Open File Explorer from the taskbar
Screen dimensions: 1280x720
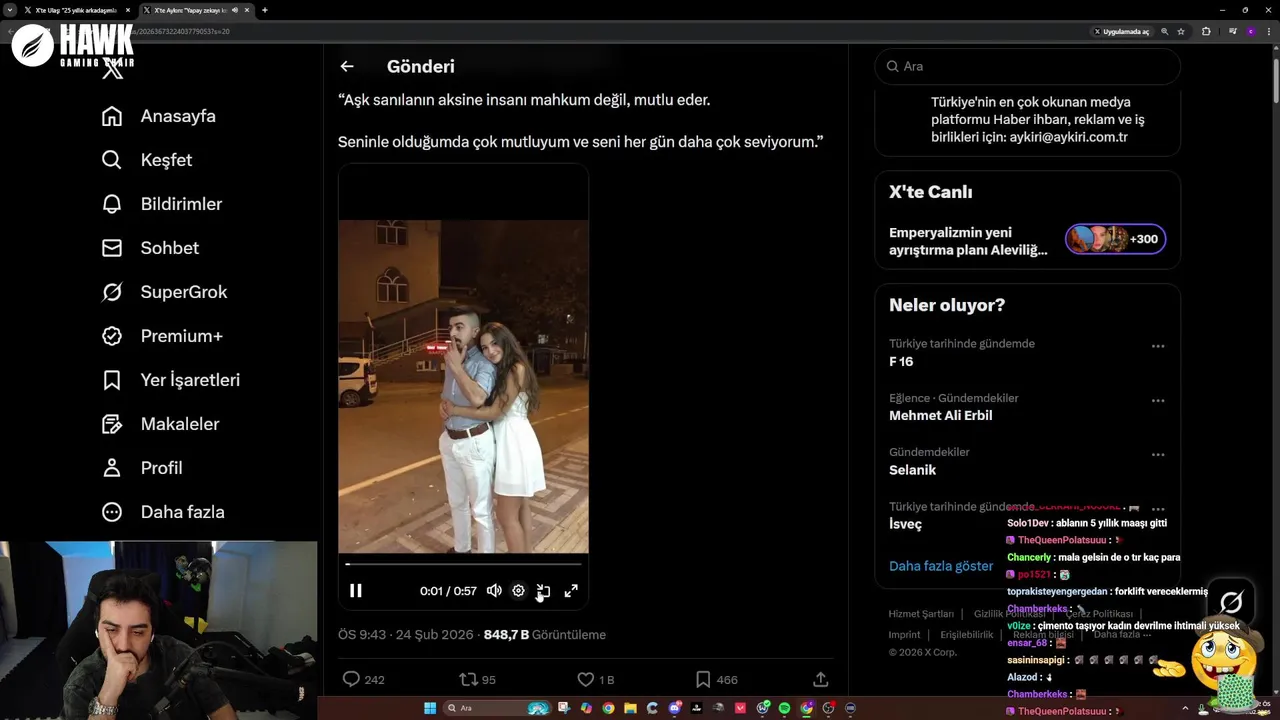630,708
